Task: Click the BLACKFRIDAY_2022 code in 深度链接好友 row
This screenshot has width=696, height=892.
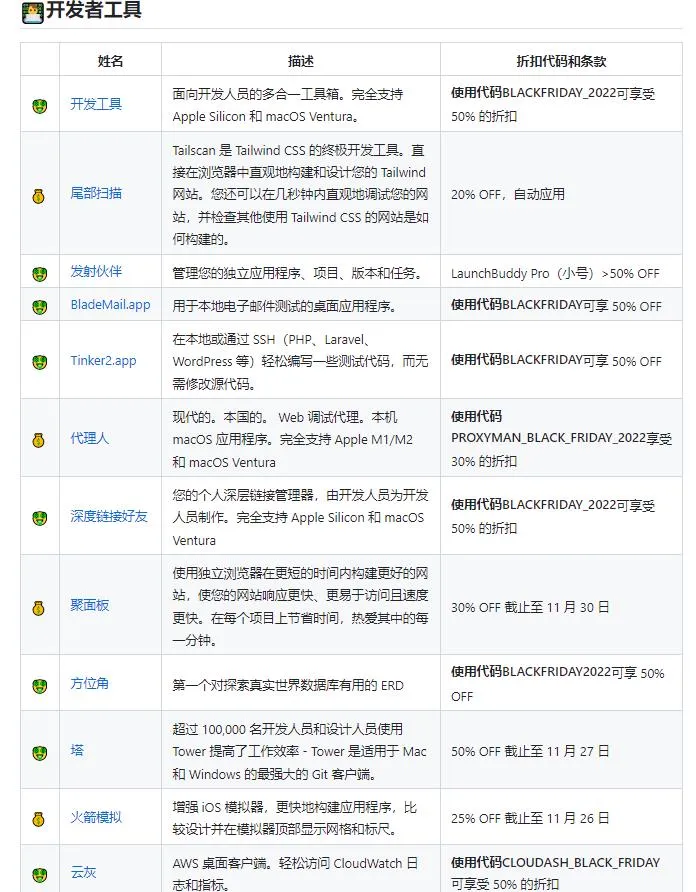Action: pyautogui.click(x=559, y=505)
